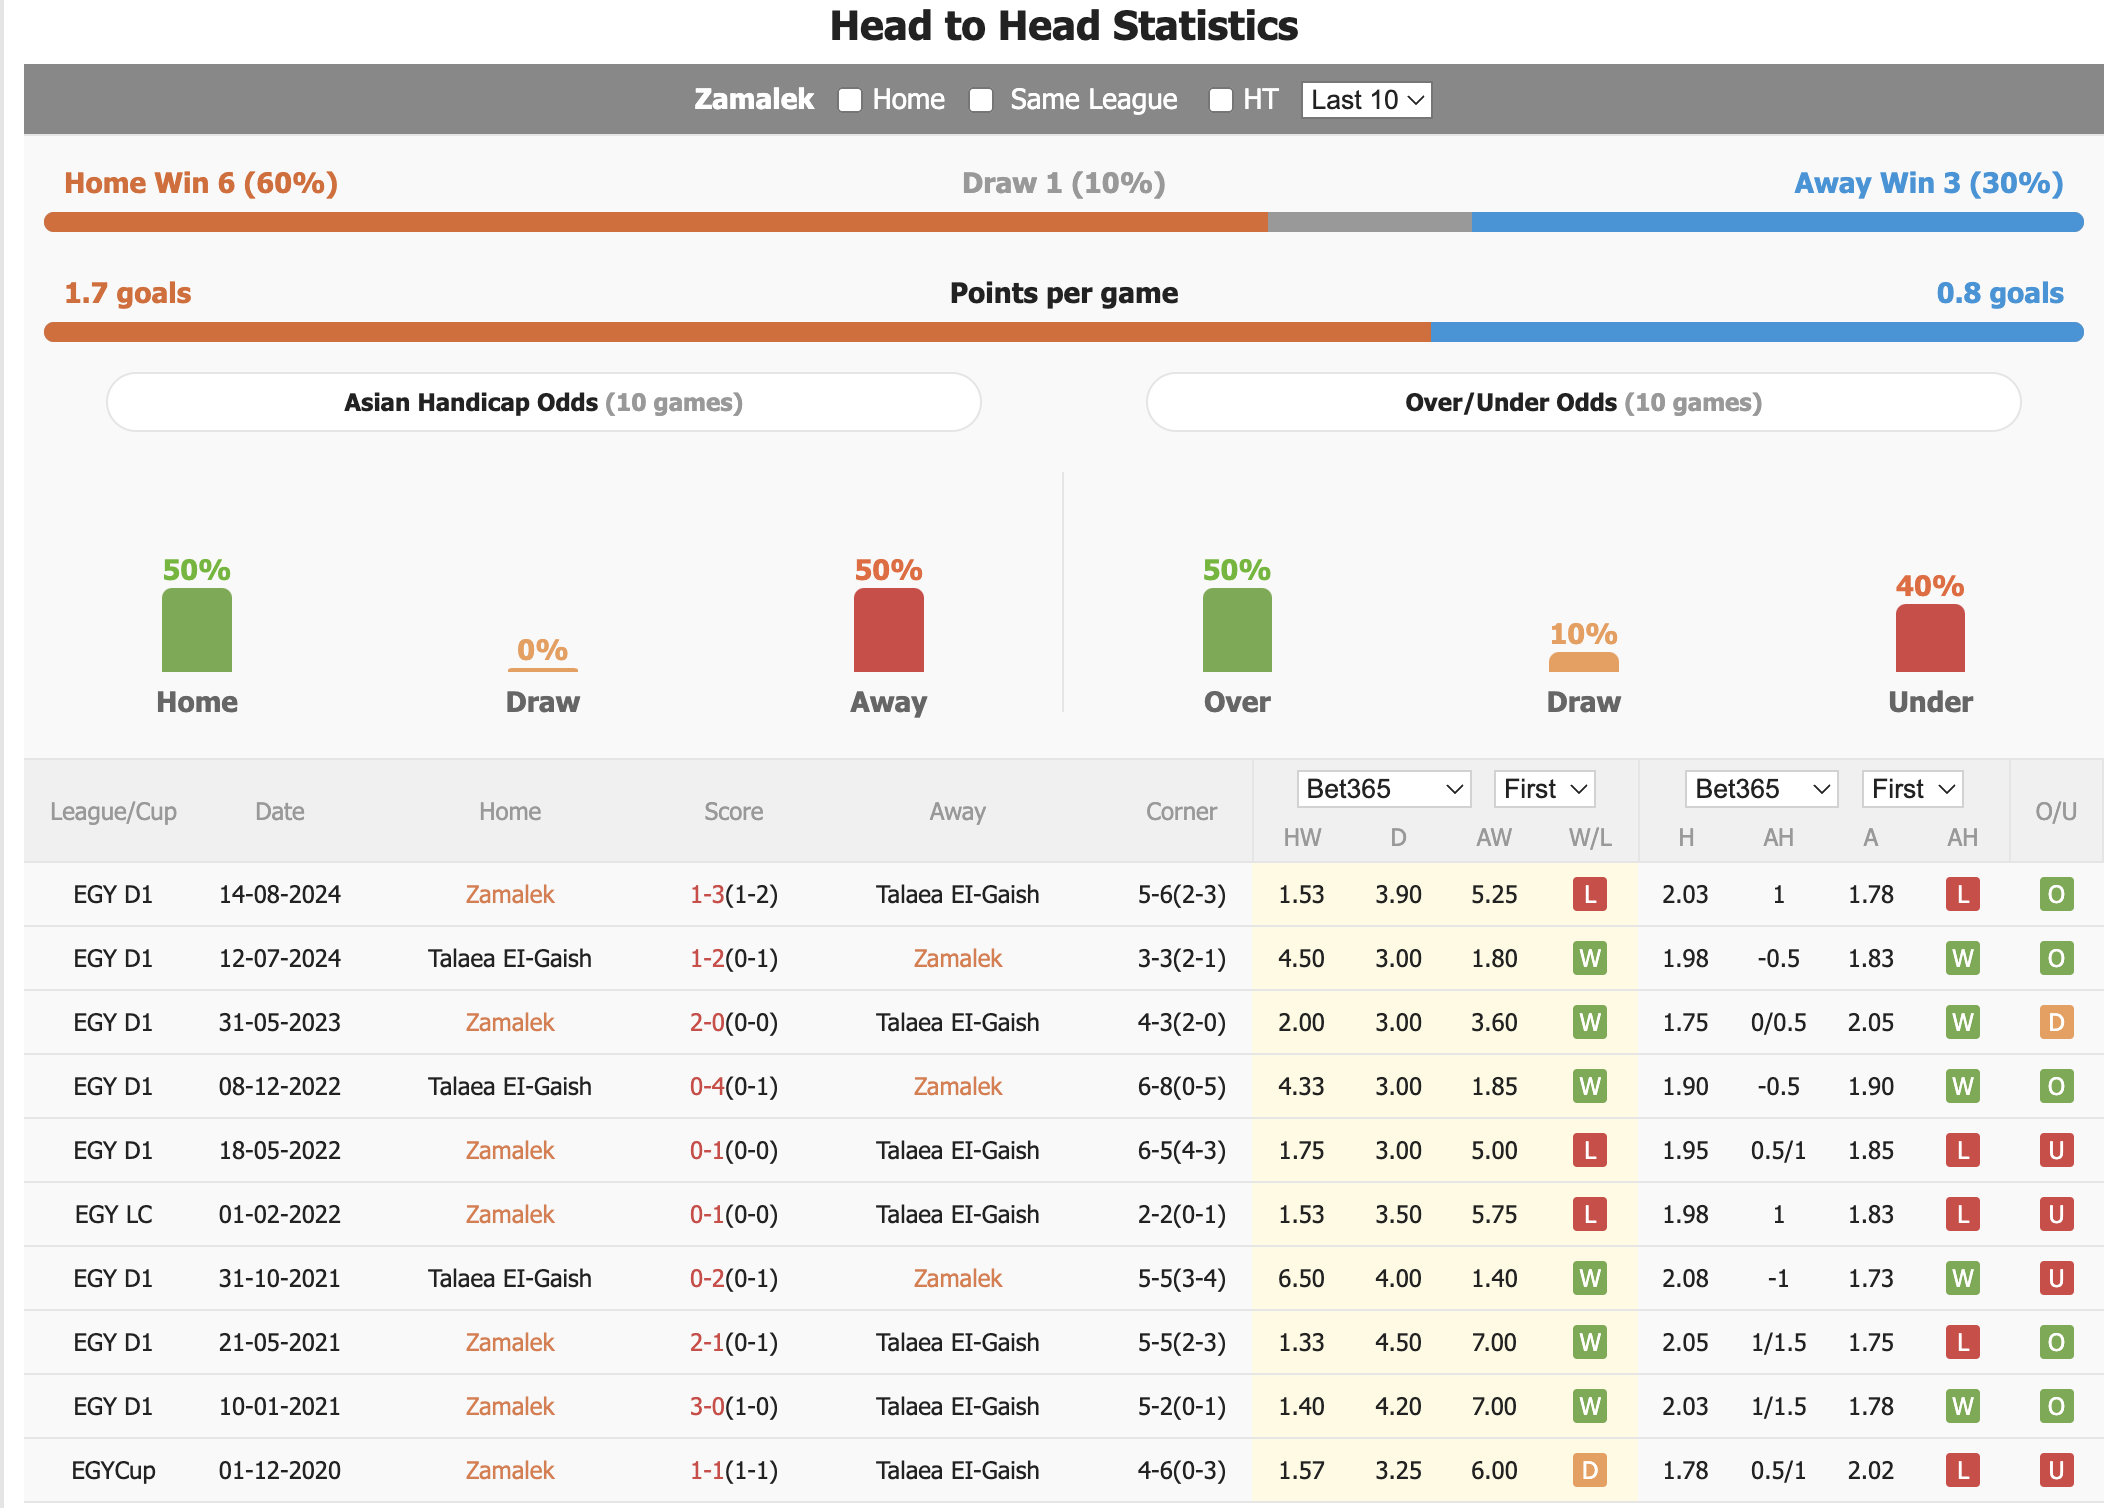Click red Under 40% bar
This screenshot has height=1508, width=2122.
pyautogui.click(x=1930, y=638)
